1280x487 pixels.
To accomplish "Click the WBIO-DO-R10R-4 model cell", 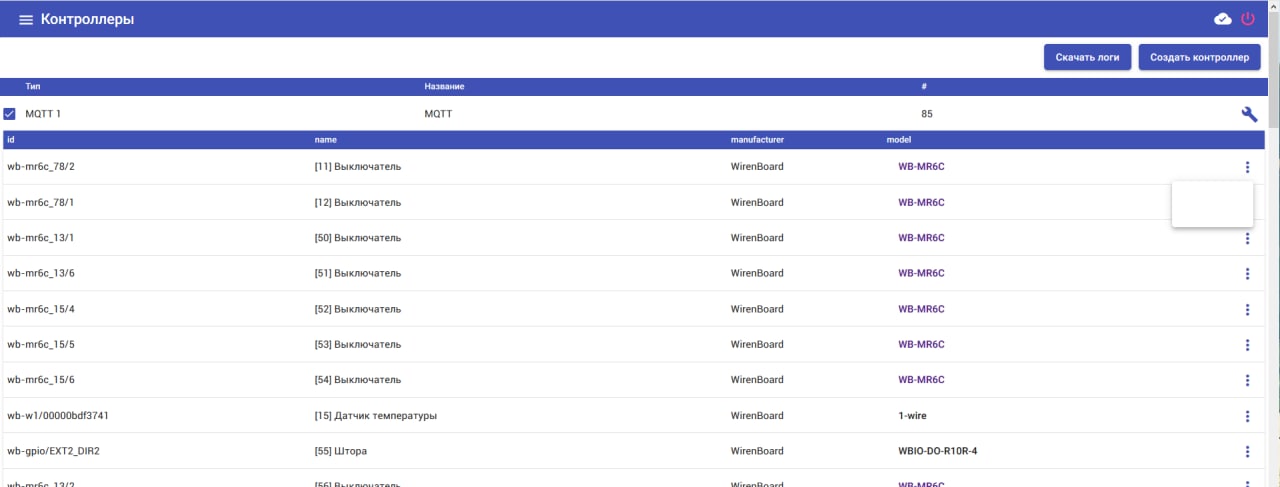I will [x=938, y=451].
